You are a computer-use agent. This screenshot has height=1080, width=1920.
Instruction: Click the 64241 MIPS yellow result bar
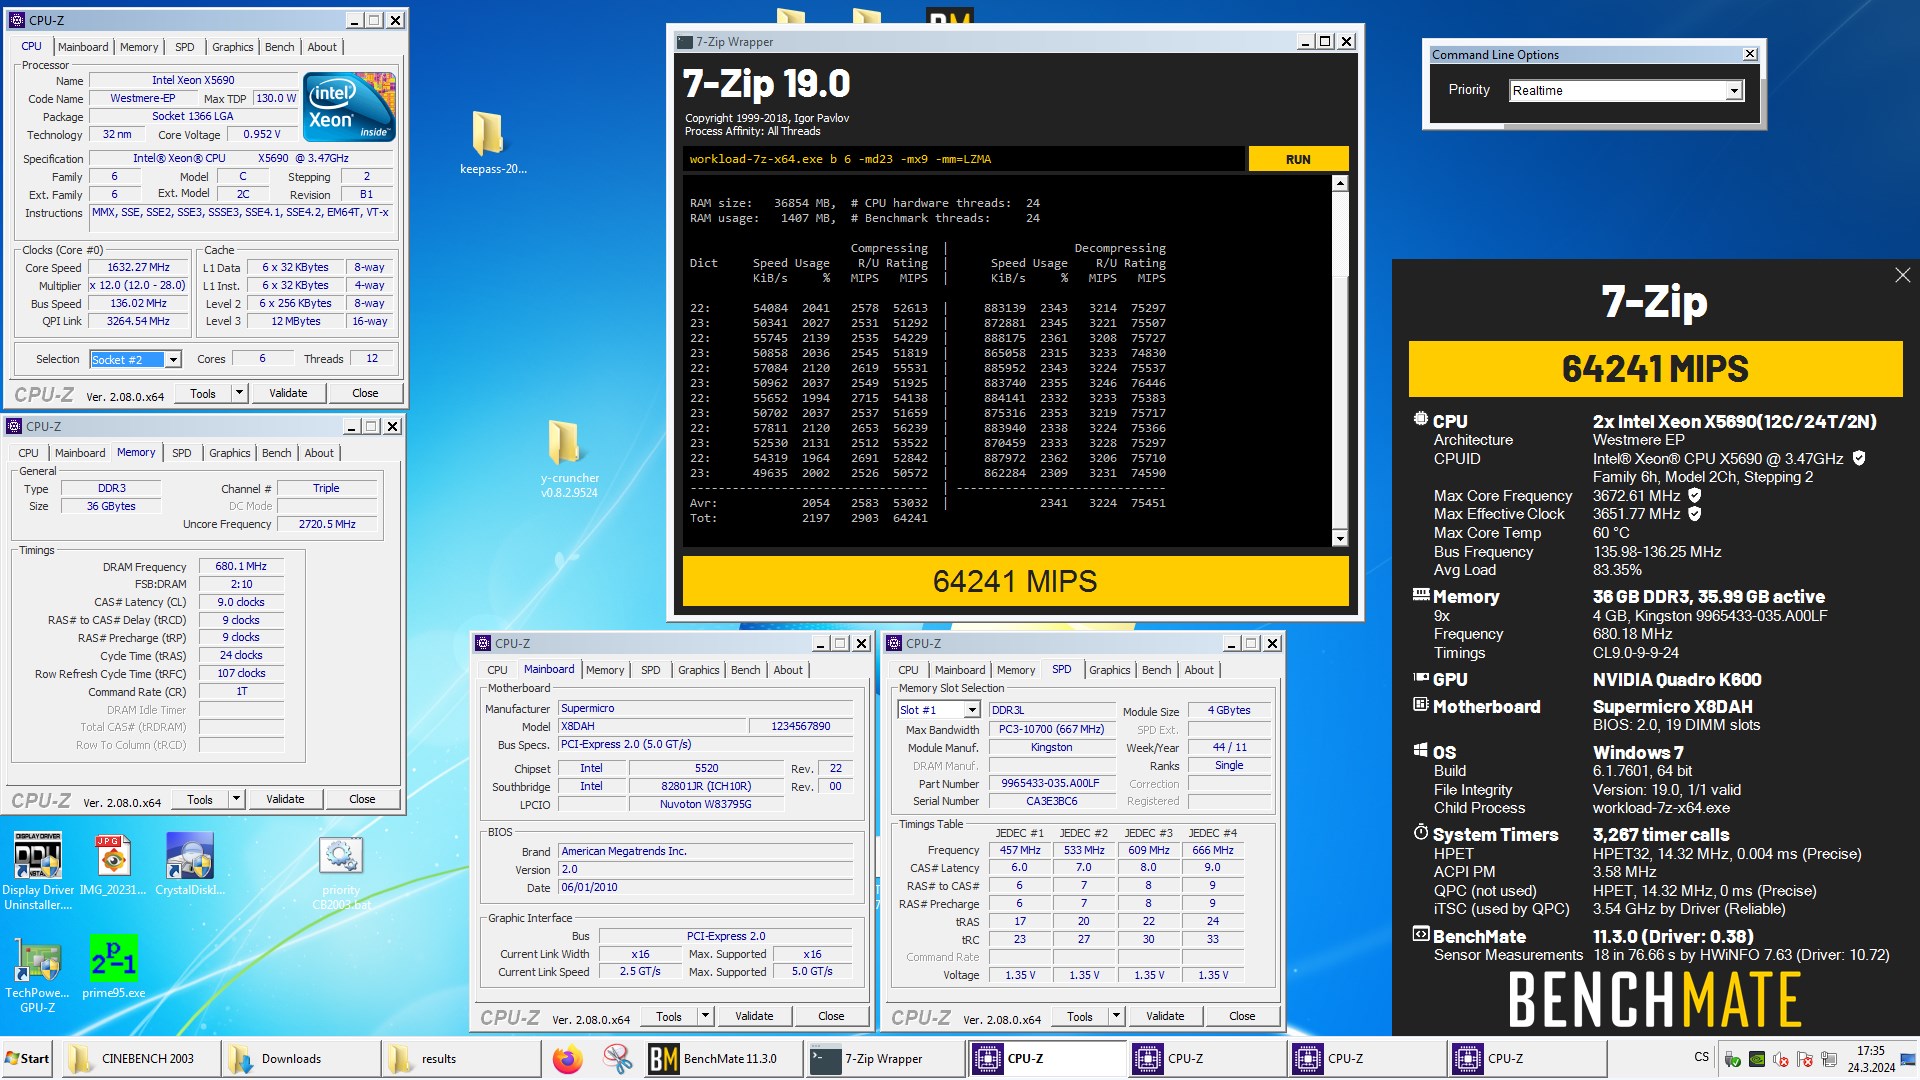1015,581
